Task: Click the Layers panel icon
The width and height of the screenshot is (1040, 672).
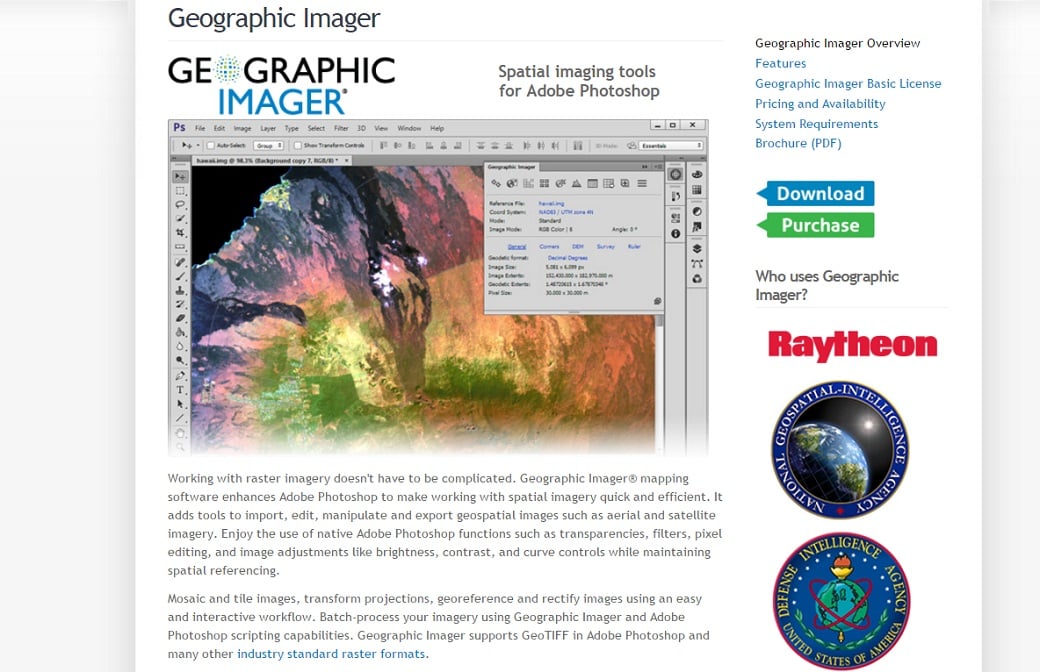Action: (697, 248)
